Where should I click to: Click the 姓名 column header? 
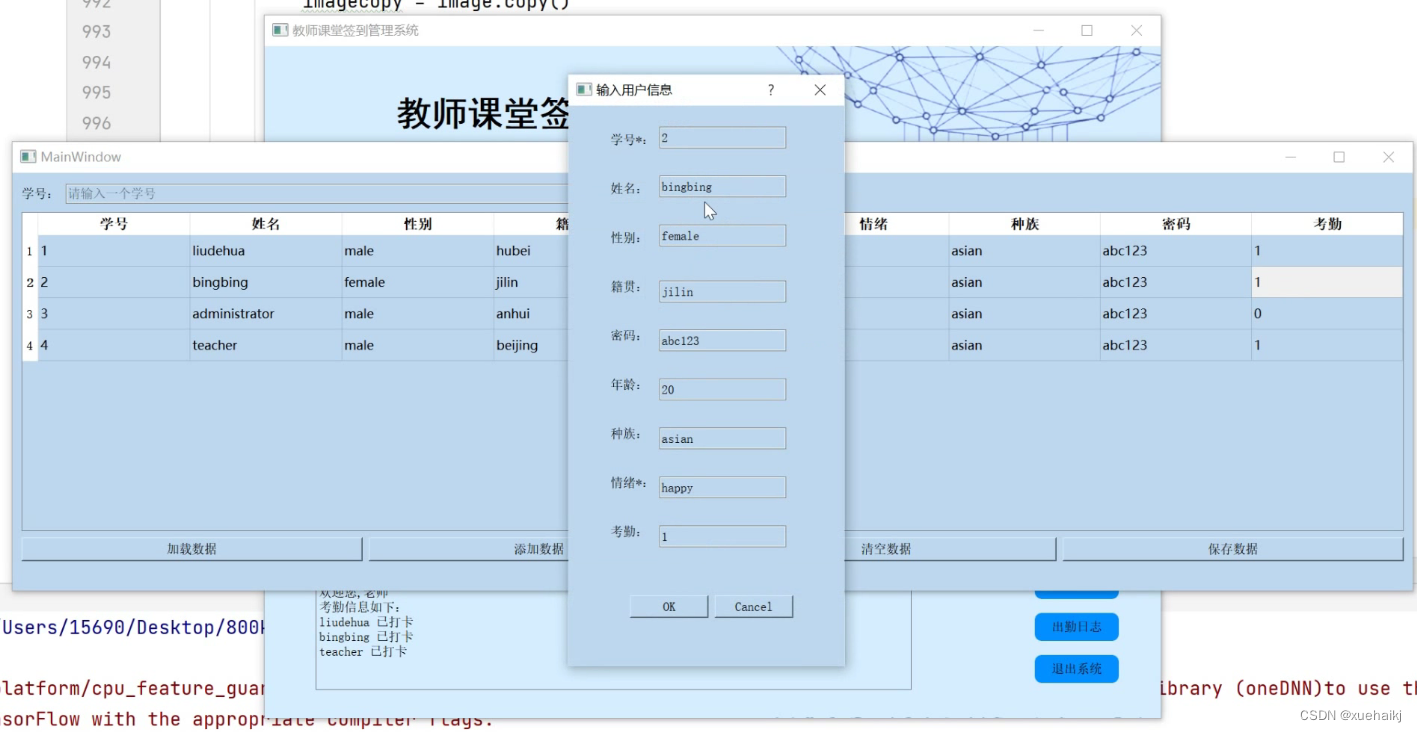pos(265,222)
